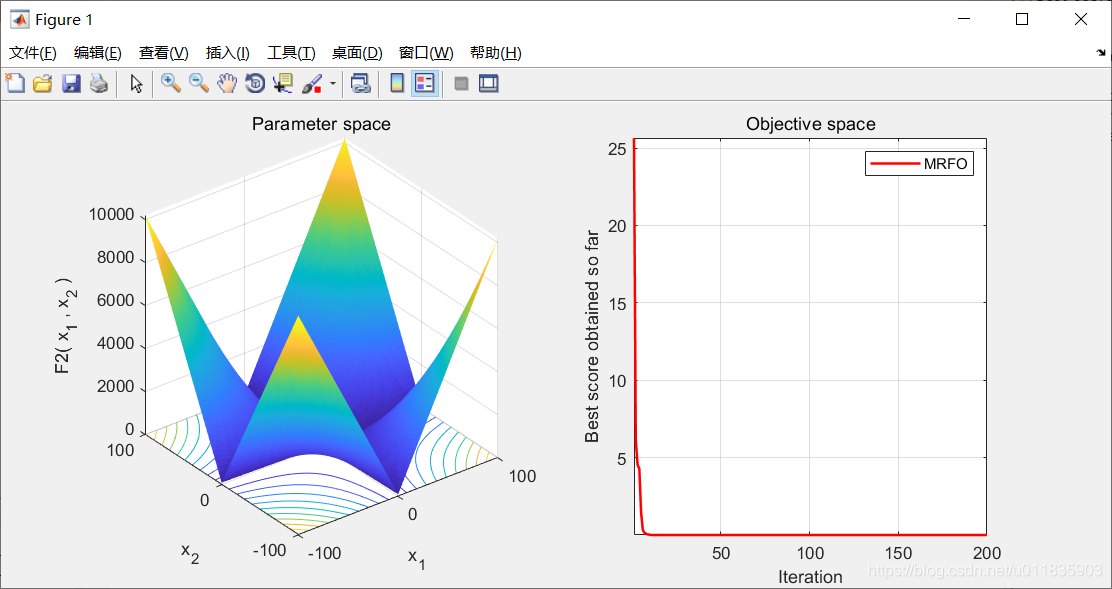Screen dimensions: 1112x589
Task: Print the figure using printer icon
Action: click(99, 84)
